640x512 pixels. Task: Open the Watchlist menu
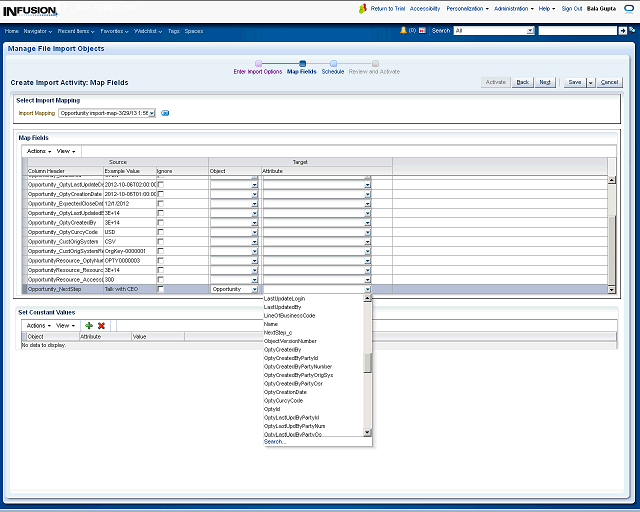148,31
